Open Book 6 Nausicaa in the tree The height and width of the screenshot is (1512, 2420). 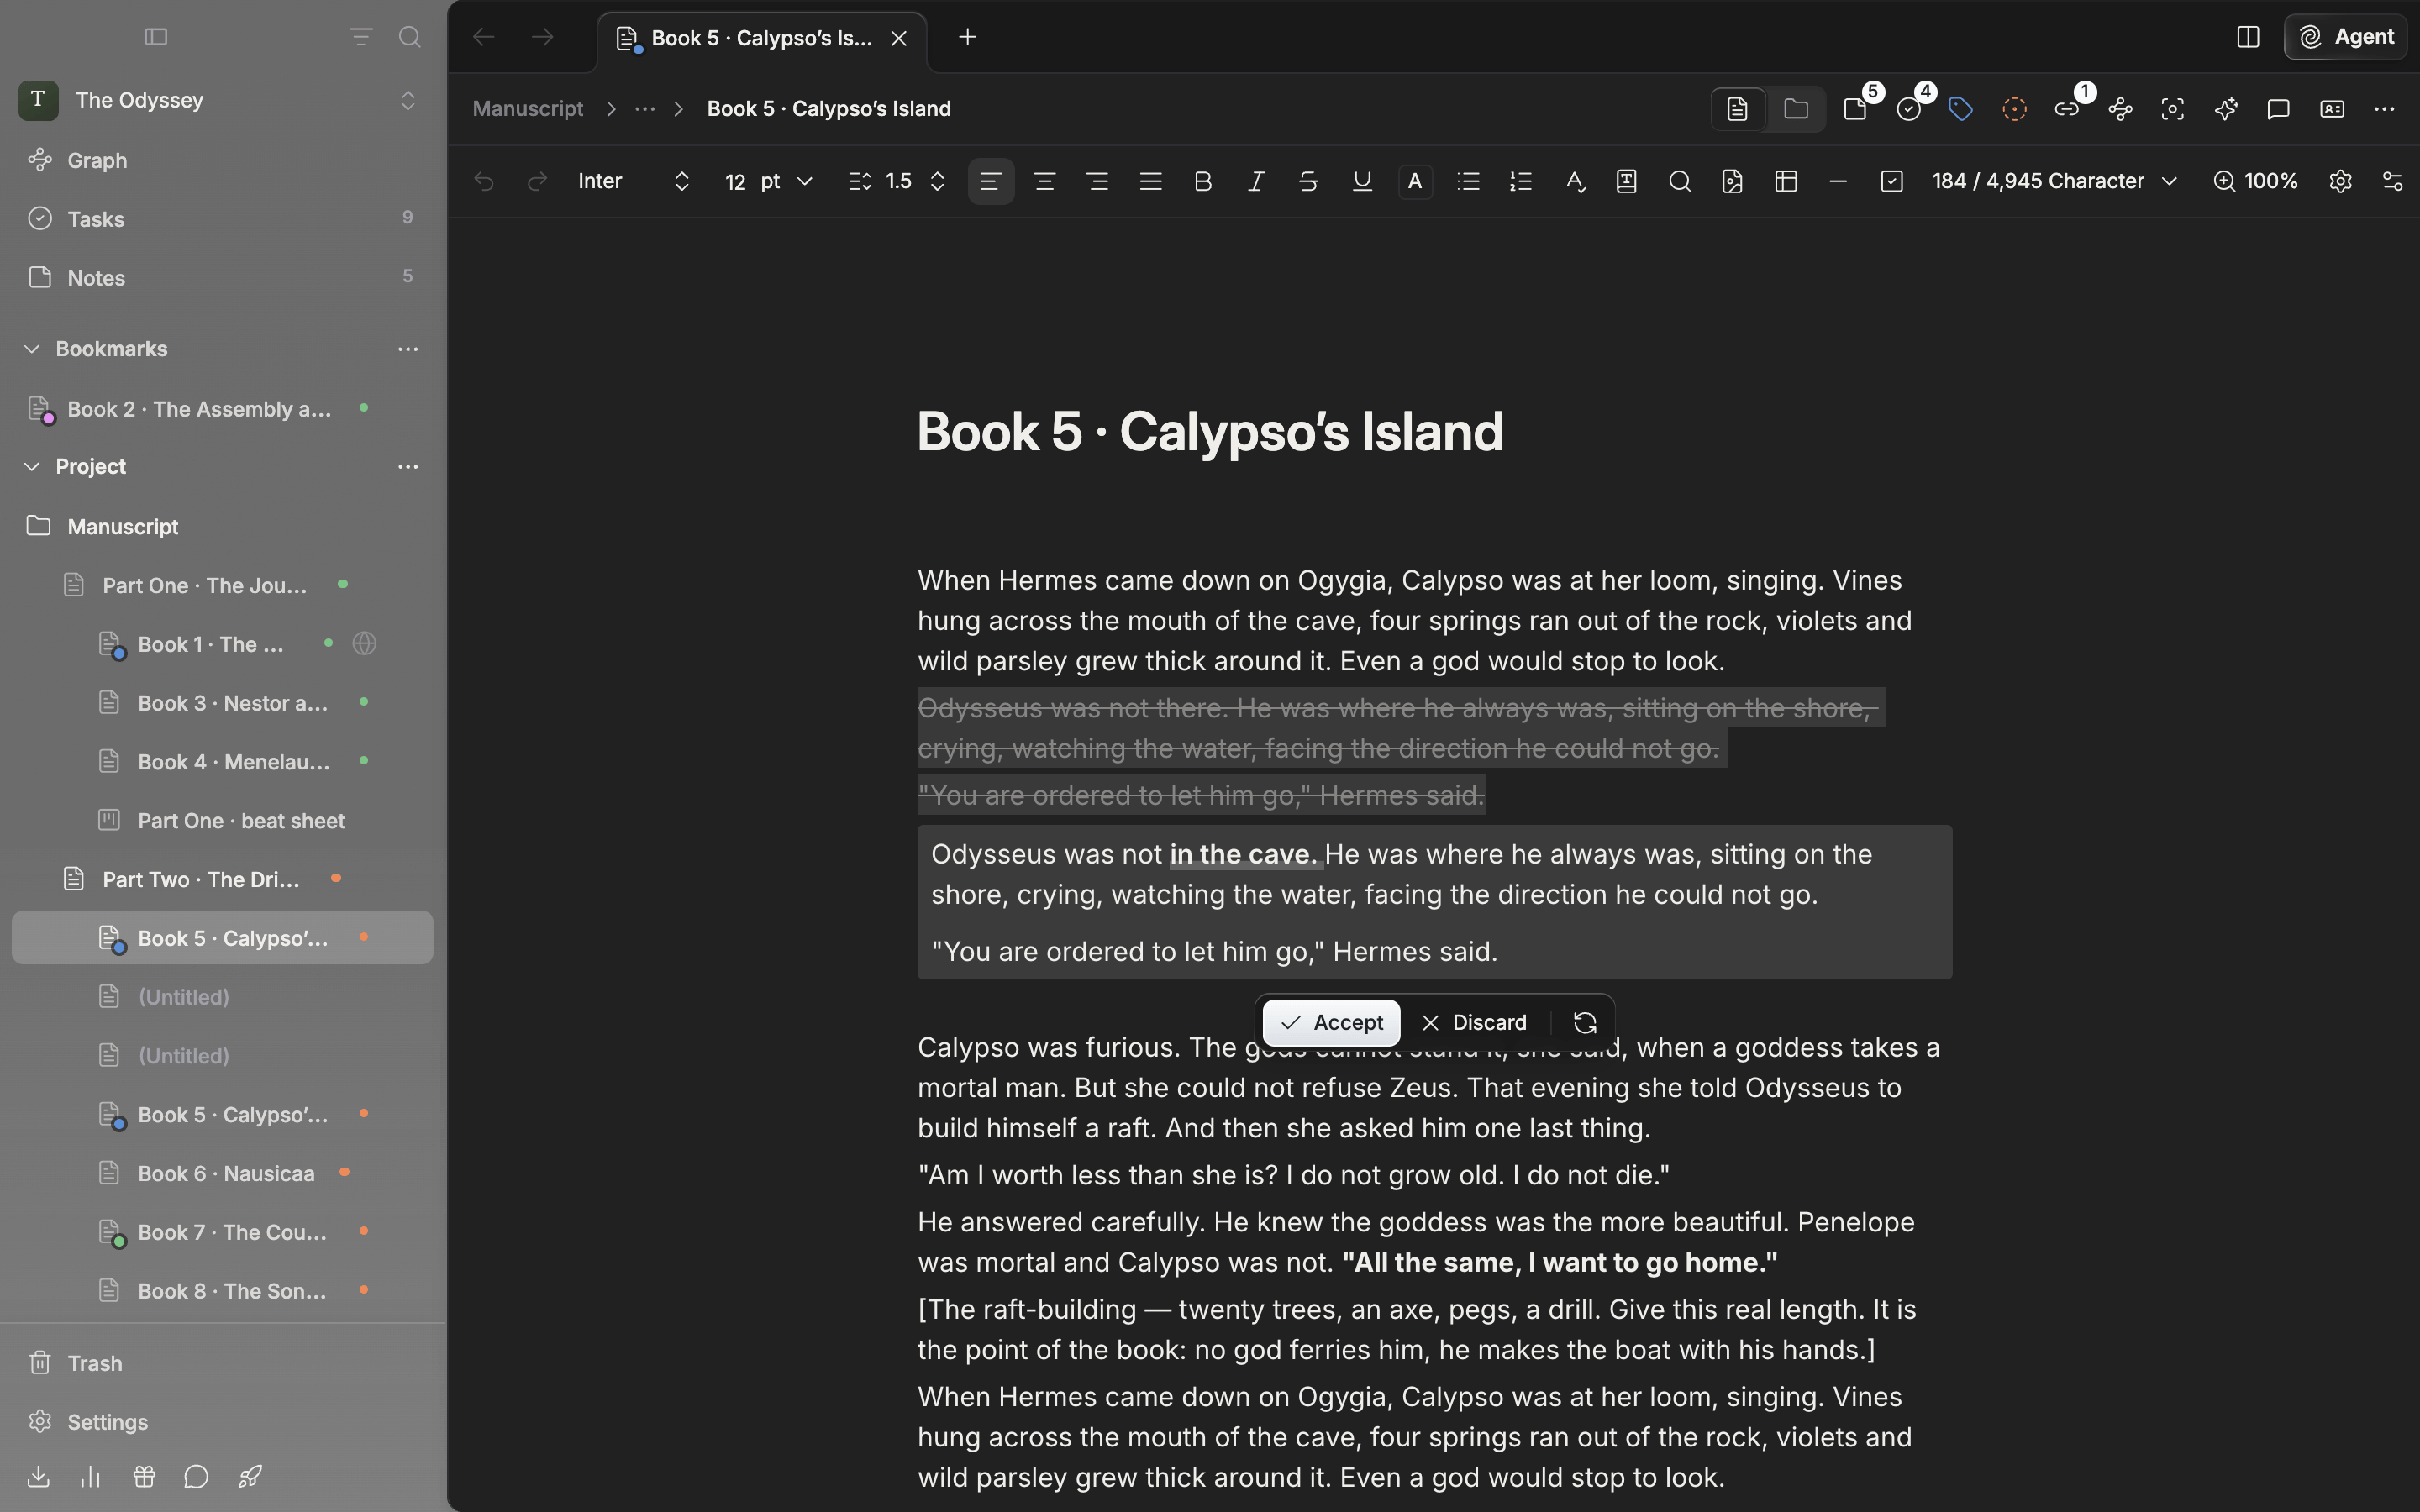pos(223,1173)
